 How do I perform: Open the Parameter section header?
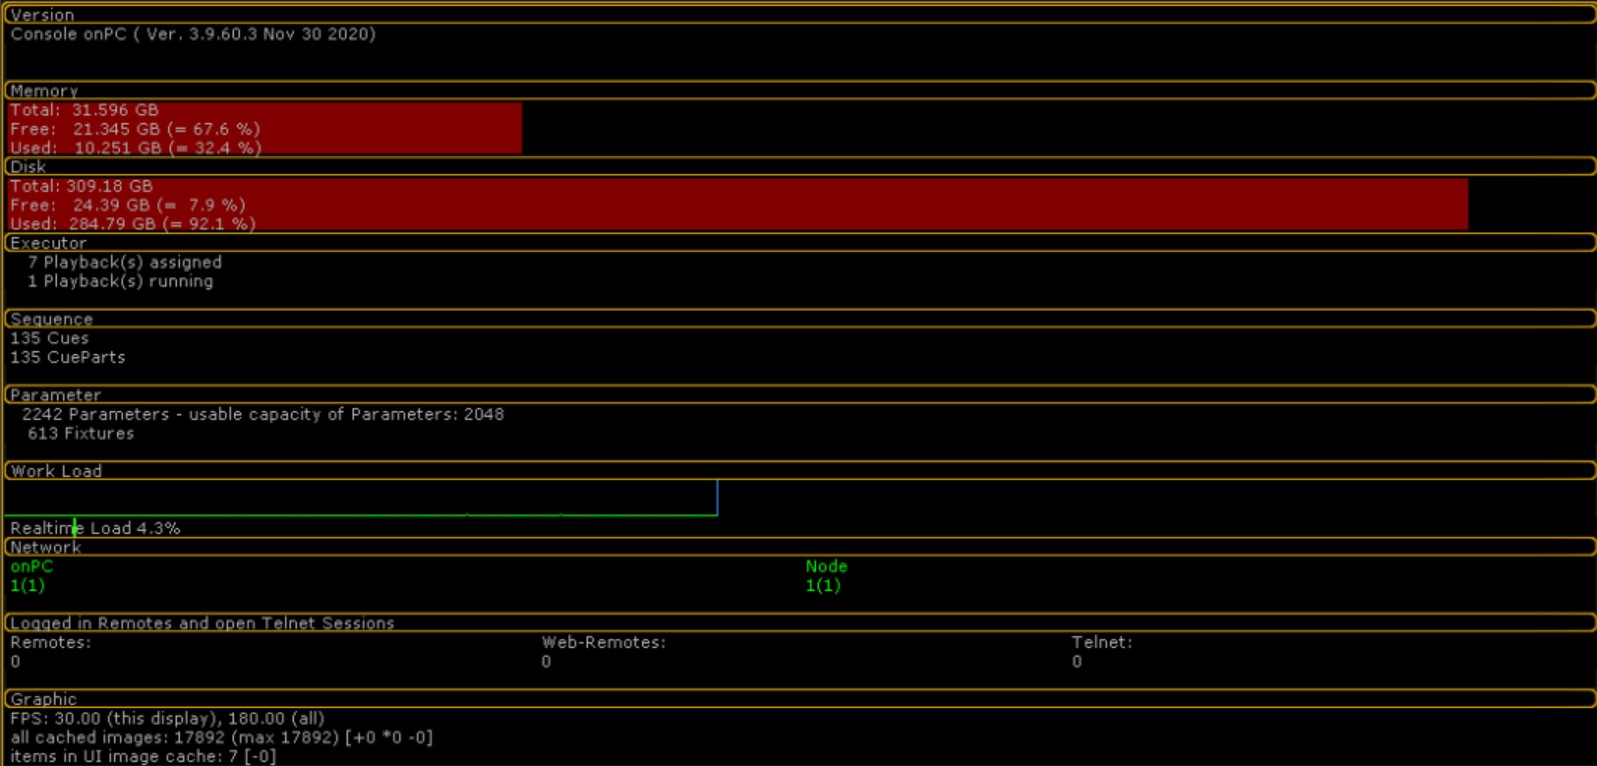pos(55,395)
